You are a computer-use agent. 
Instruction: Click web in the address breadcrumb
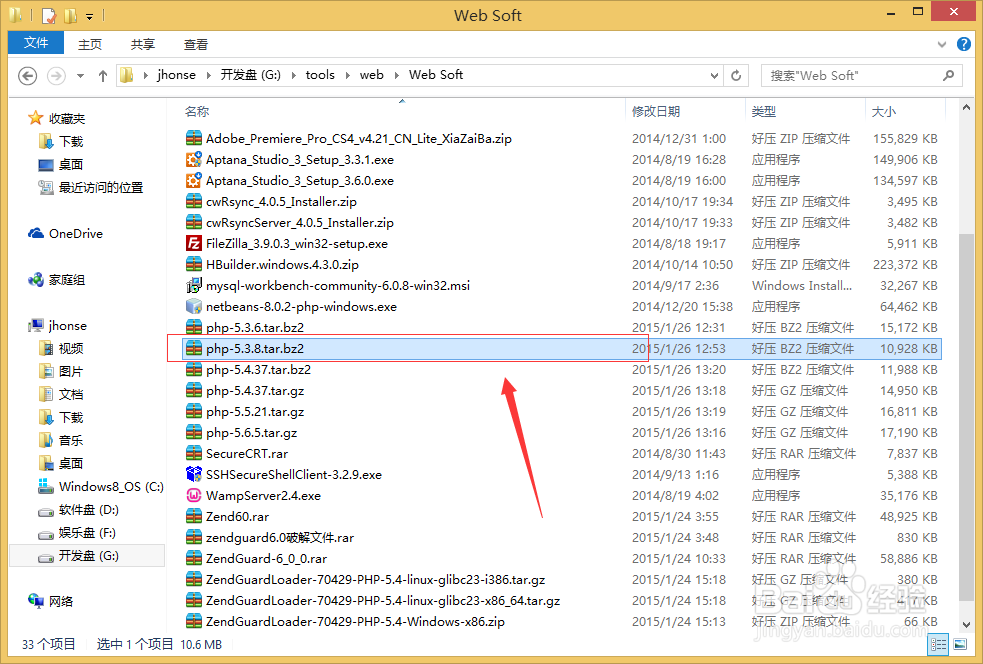tap(371, 75)
